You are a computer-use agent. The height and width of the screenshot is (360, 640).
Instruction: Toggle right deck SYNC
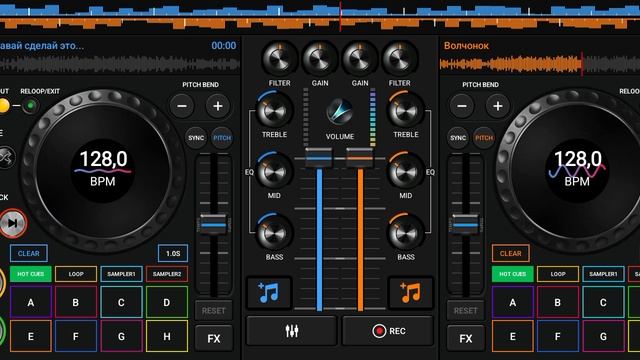458,138
